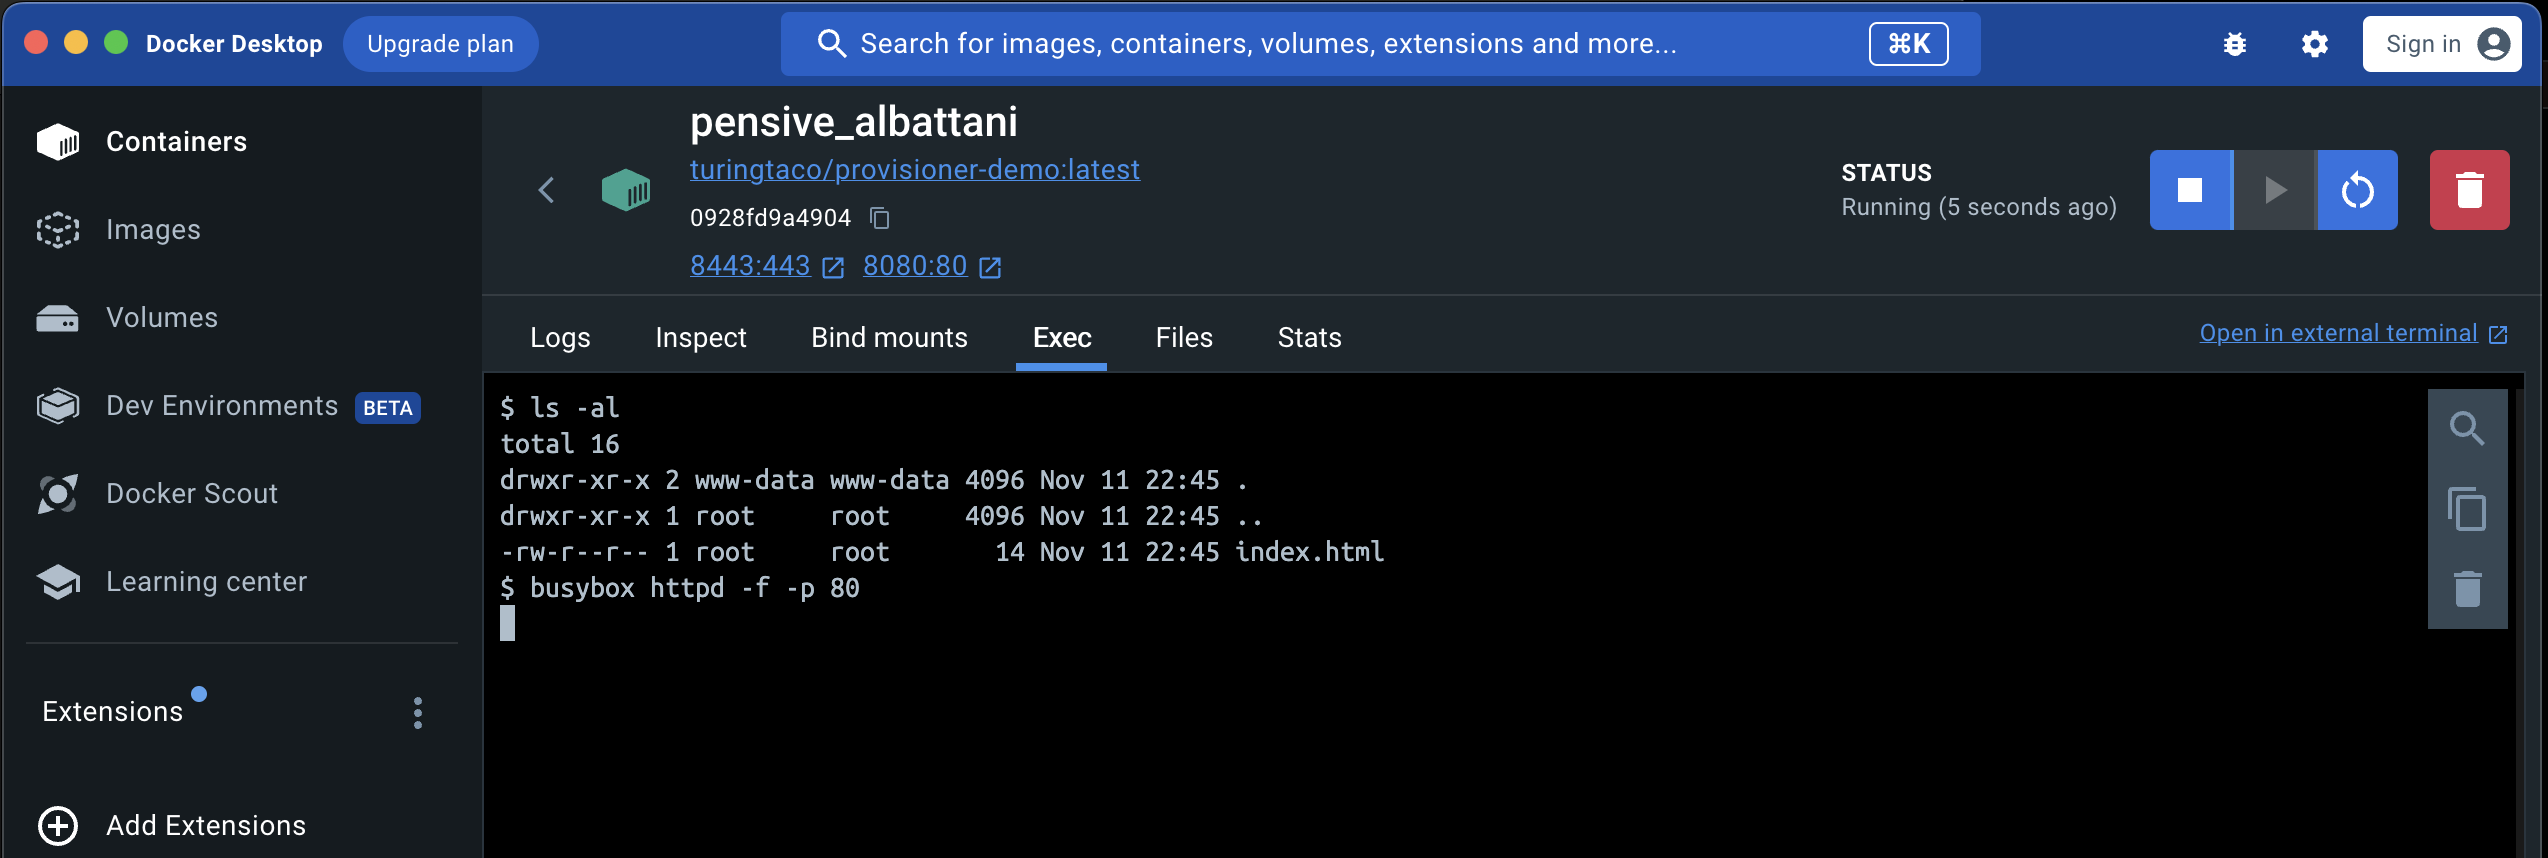Open Docker Desktop settings gear
This screenshot has width=2548, height=858.
2315,44
